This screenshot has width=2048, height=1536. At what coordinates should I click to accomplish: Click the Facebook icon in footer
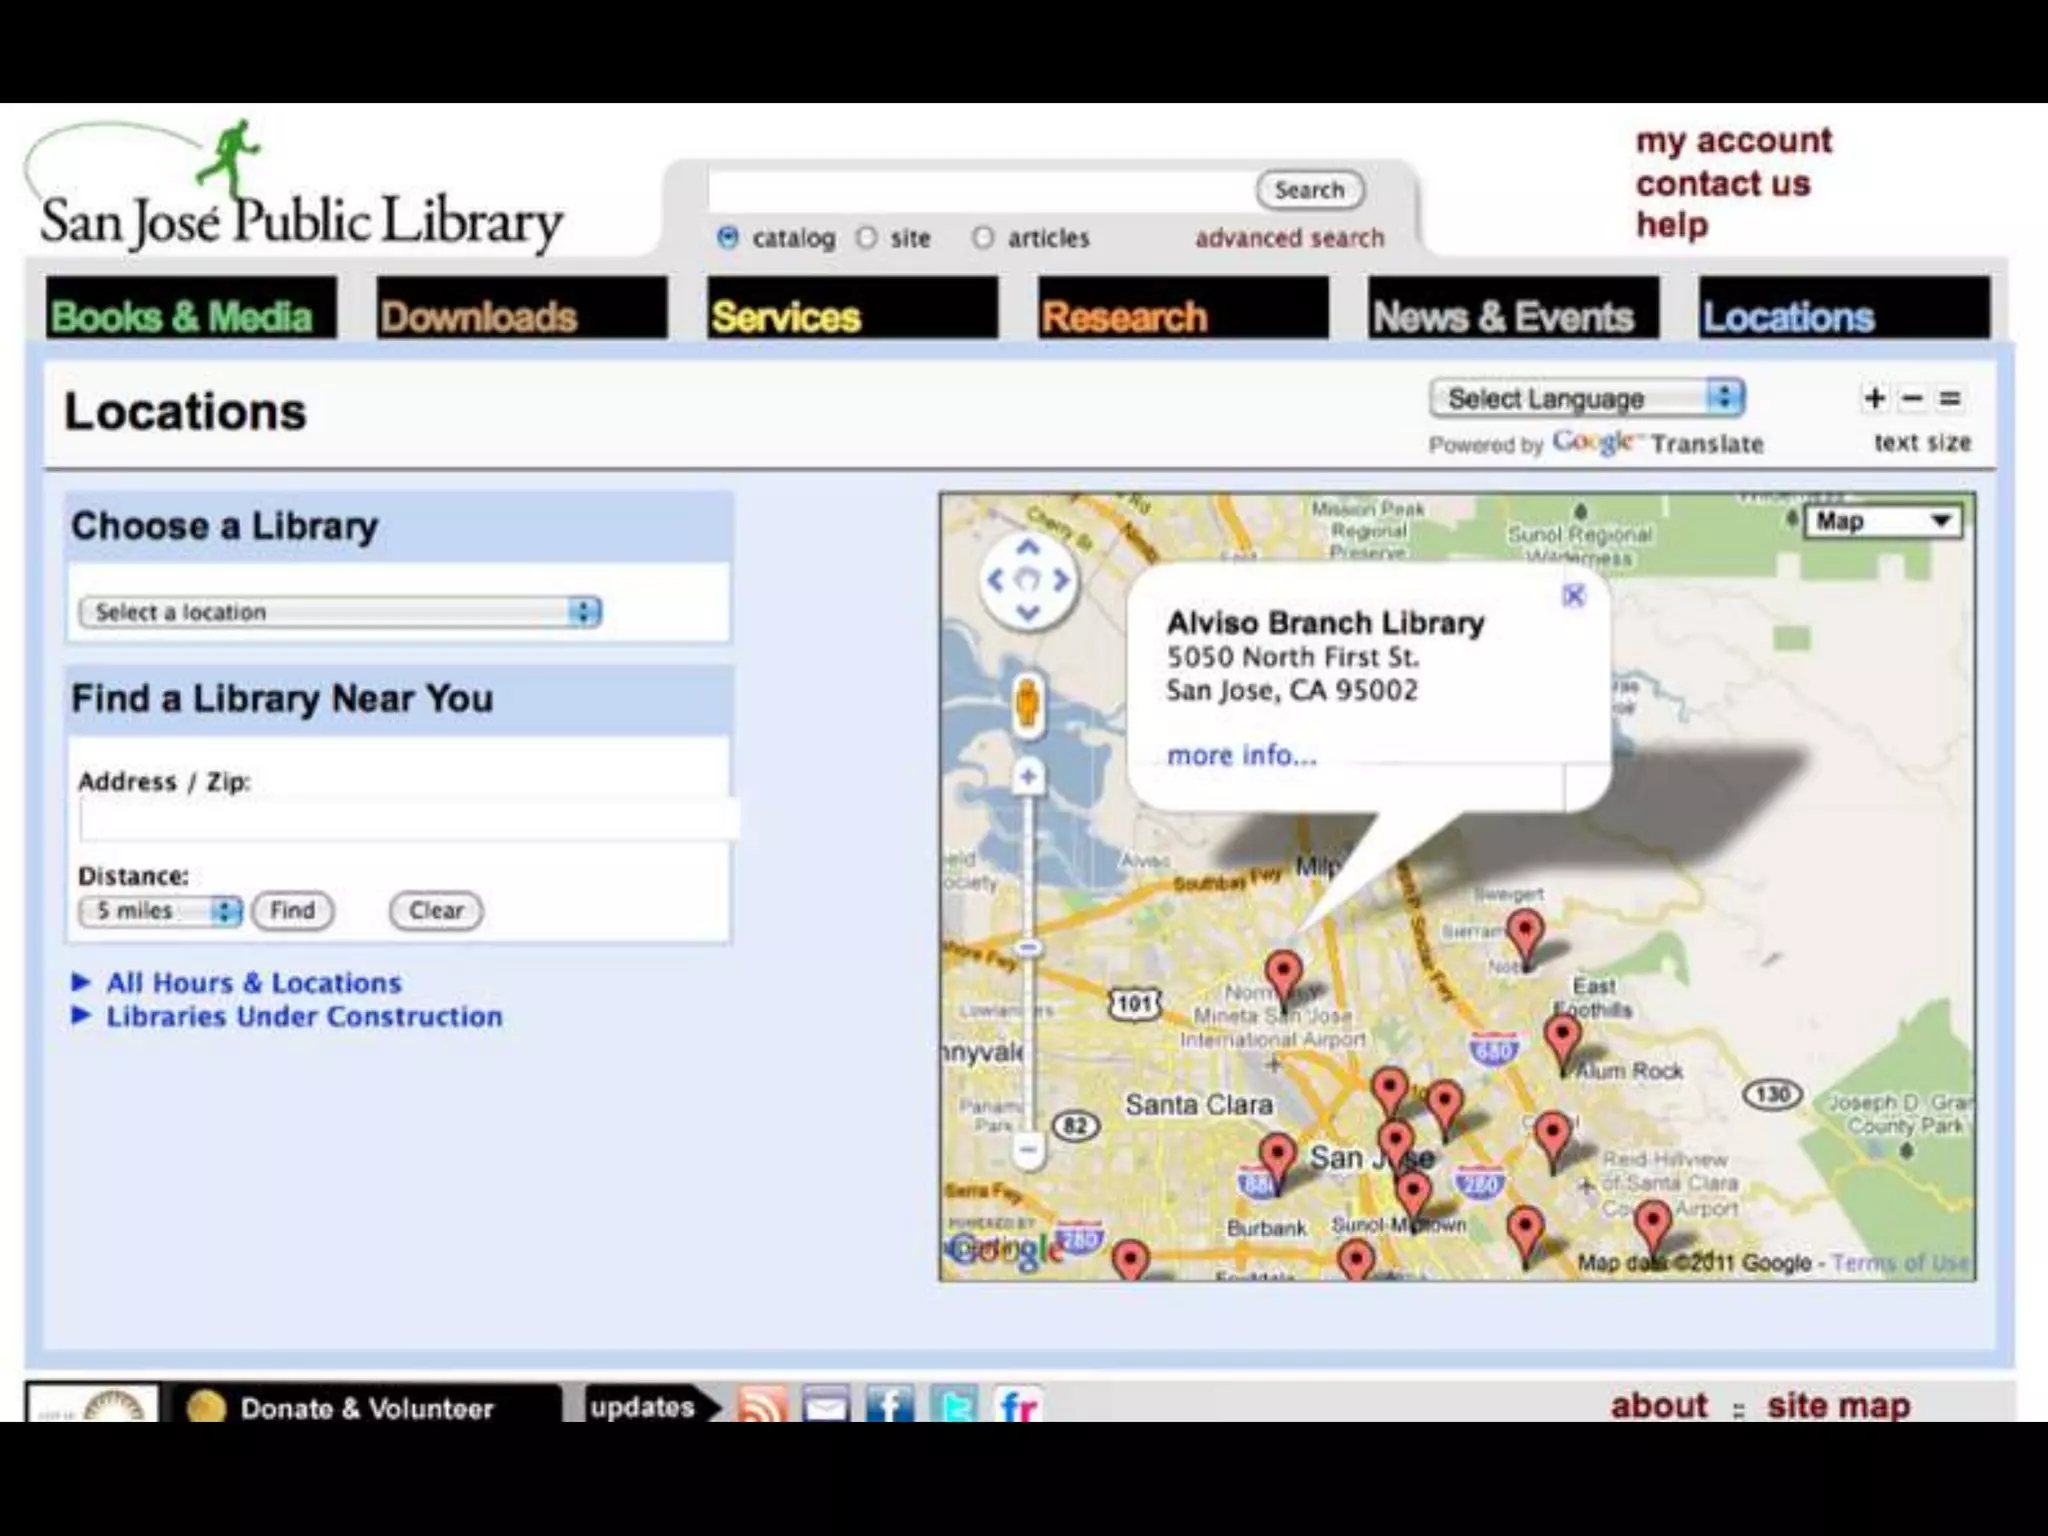pos(889,1405)
